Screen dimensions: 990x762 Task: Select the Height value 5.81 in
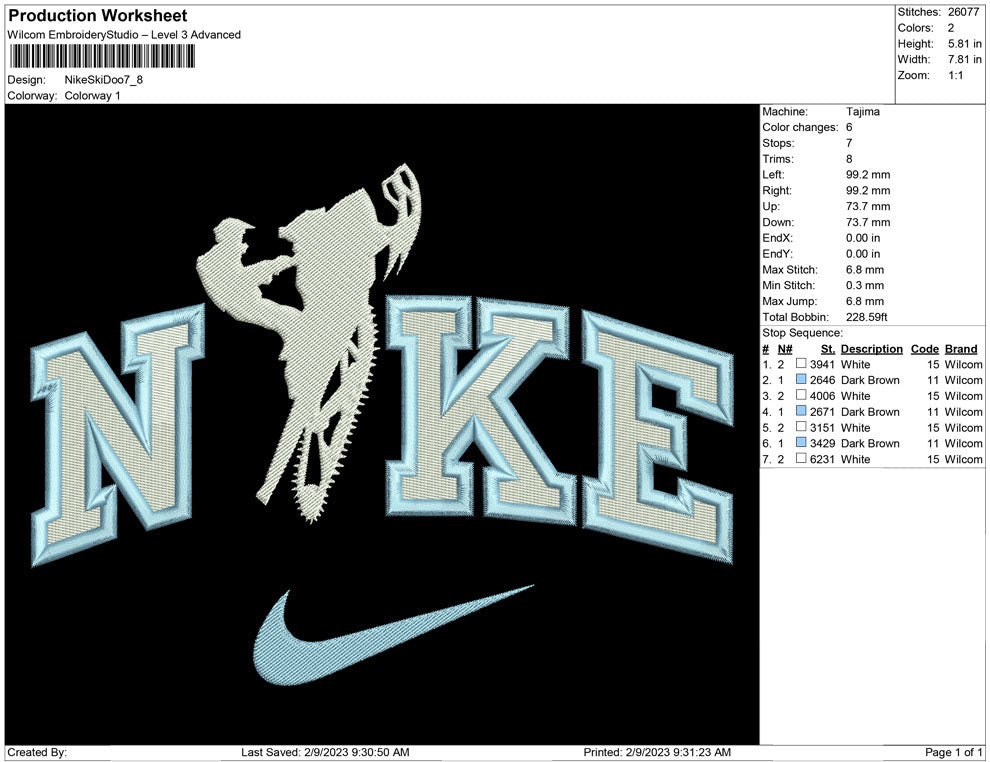(964, 44)
